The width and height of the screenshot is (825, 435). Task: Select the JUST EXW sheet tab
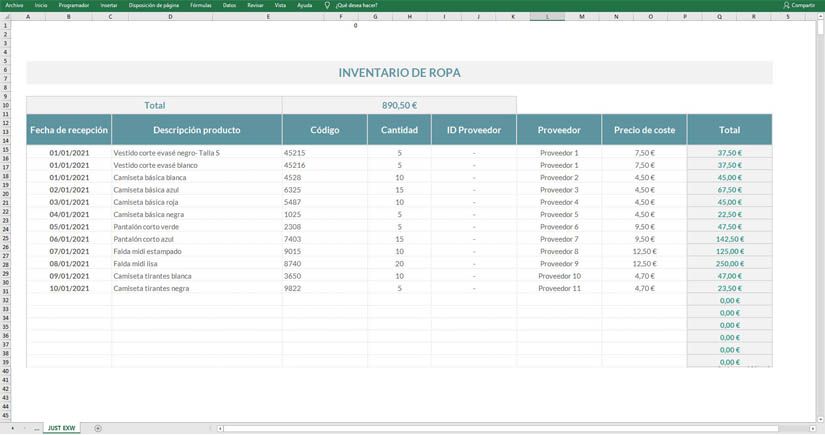pos(62,428)
